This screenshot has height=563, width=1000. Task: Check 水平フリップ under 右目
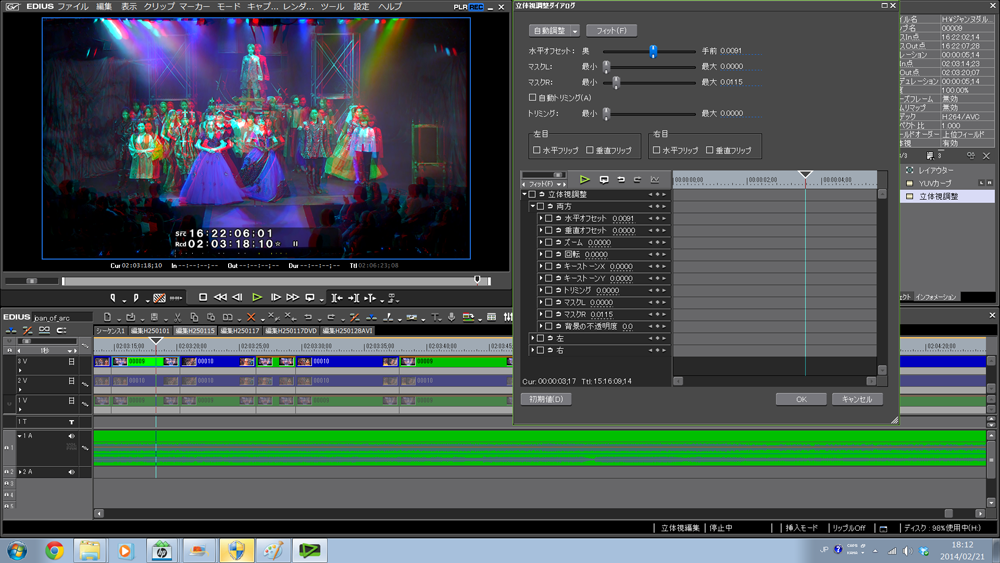click(x=656, y=150)
